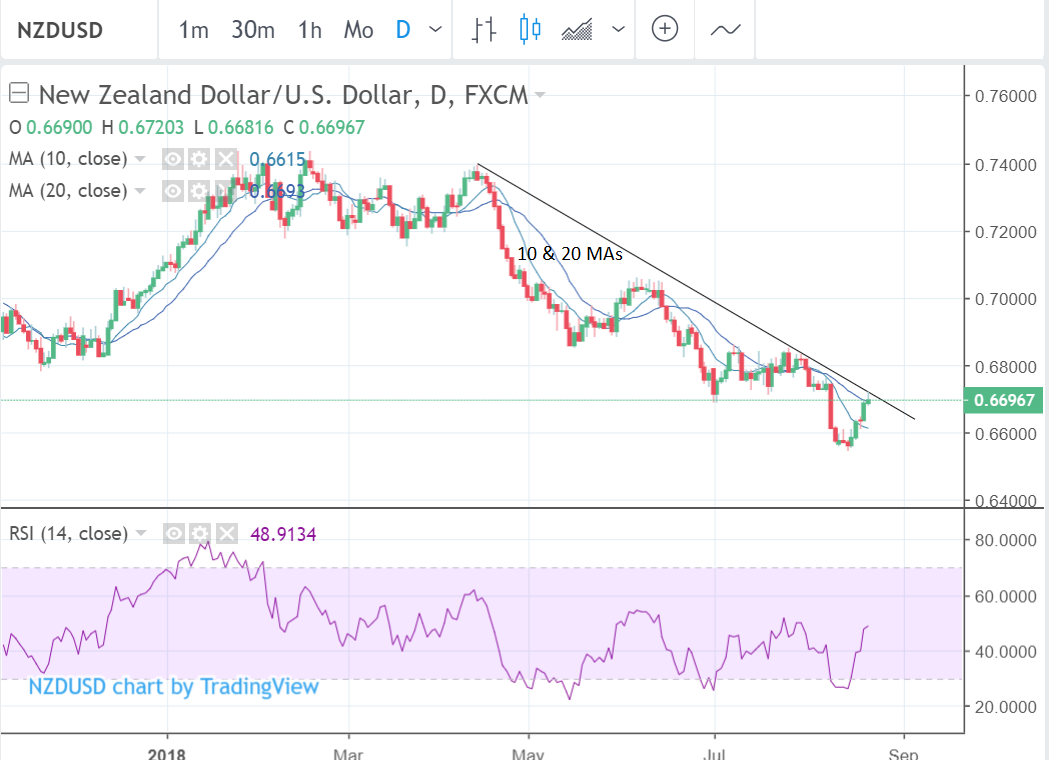The width and height of the screenshot is (1049, 760).
Task: Open the chart style dropdown arrow
Action: (619, 29)
